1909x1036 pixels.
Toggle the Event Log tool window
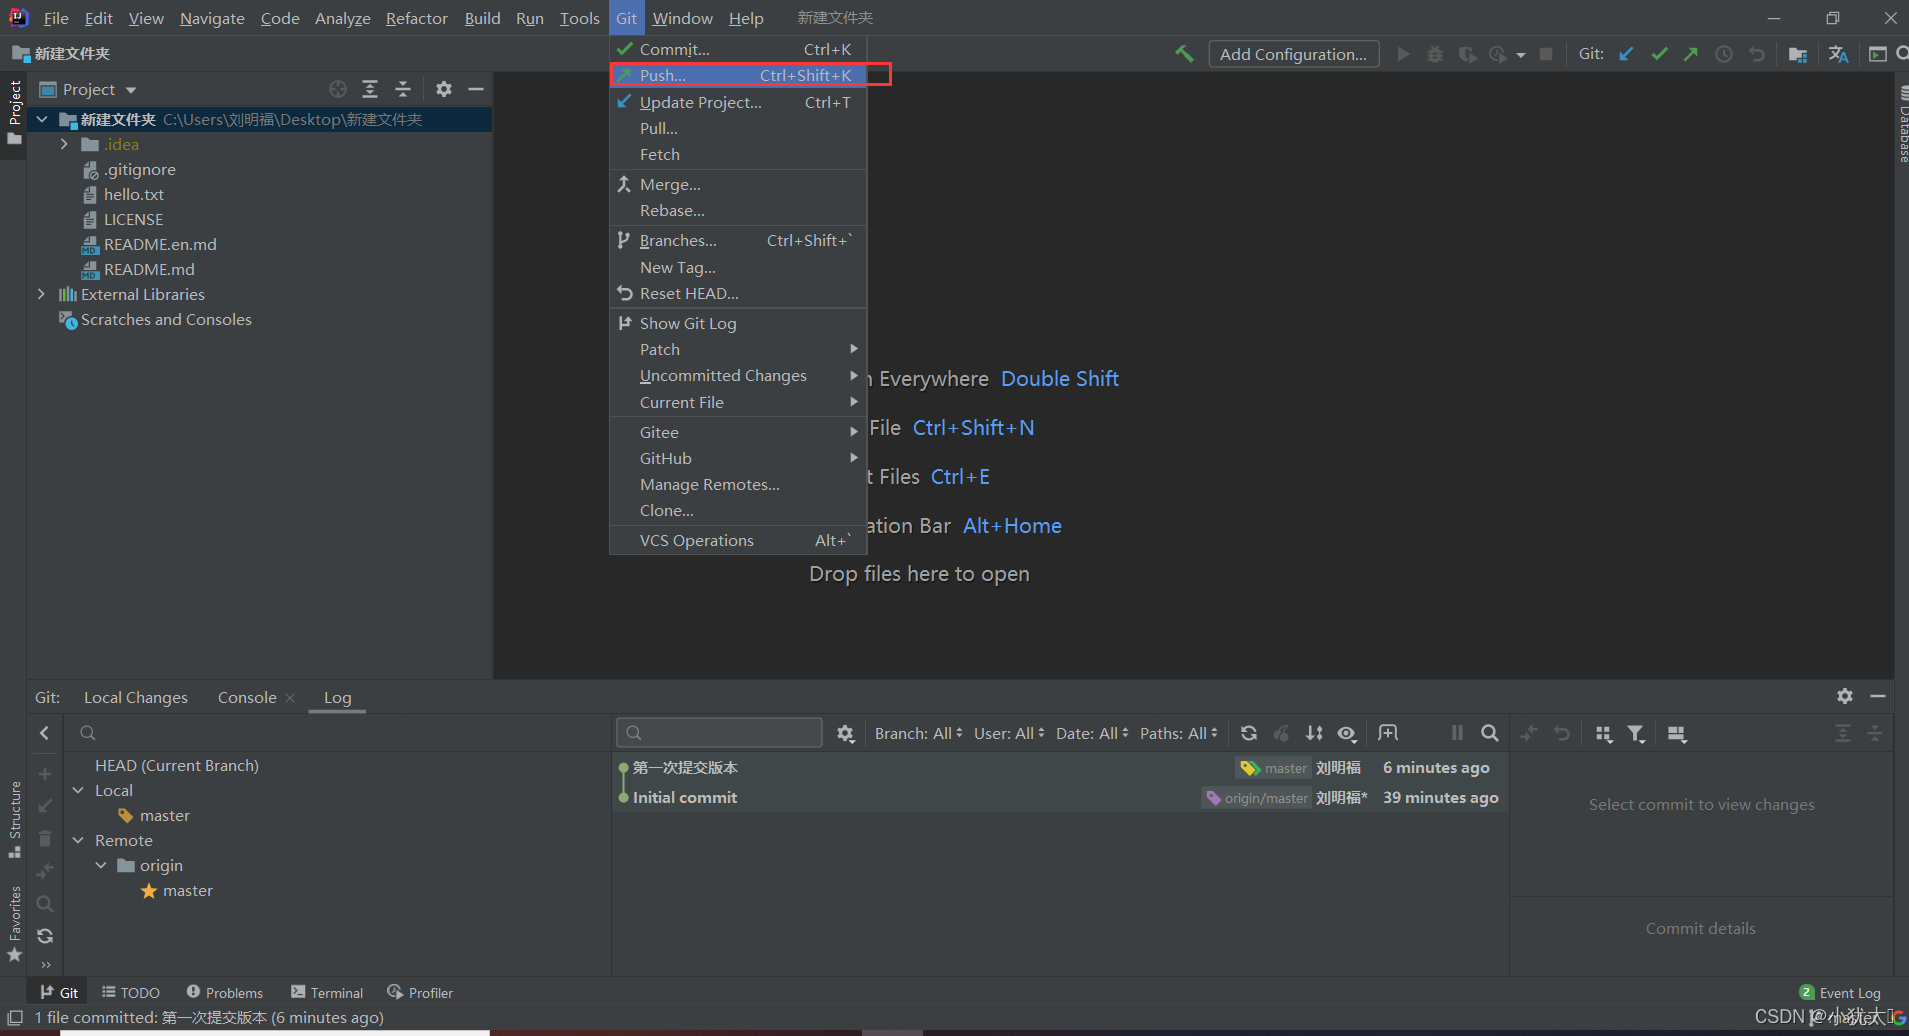tap(1840, 993)
